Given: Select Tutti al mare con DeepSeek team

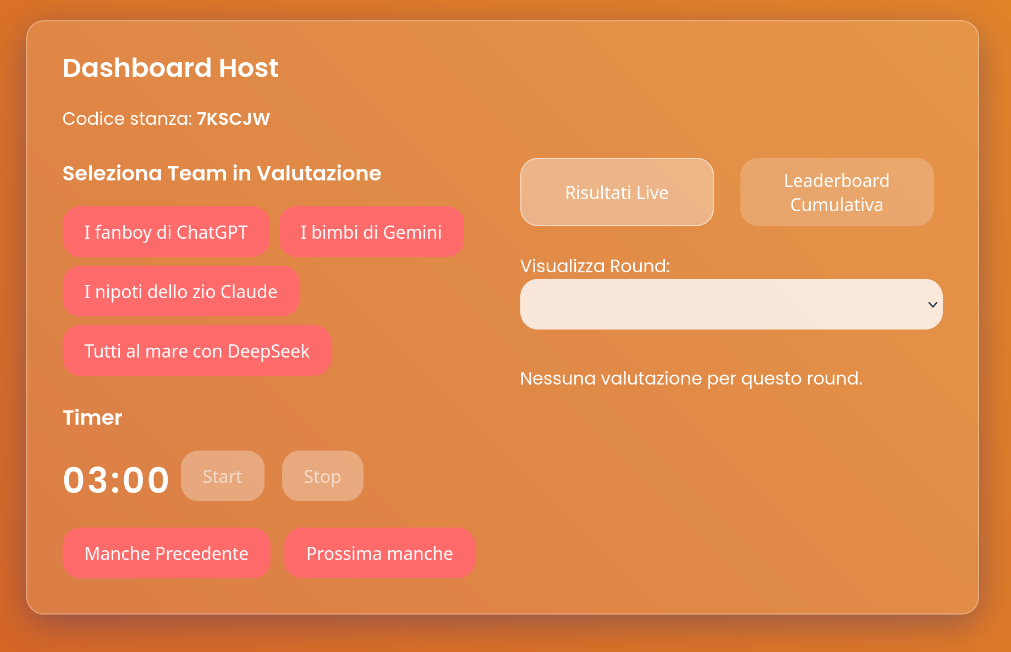Looking at the screenshot, I should pyautogui.click(x=197, y=351).
